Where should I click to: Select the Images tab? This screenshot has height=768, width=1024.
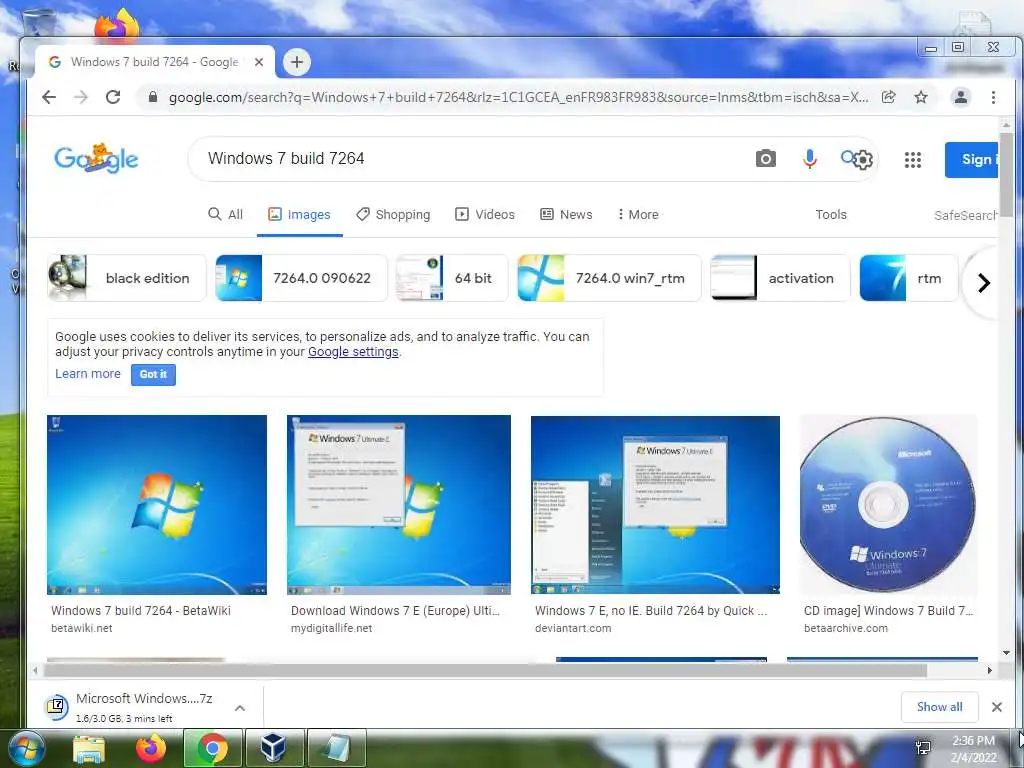click(299, 214)
